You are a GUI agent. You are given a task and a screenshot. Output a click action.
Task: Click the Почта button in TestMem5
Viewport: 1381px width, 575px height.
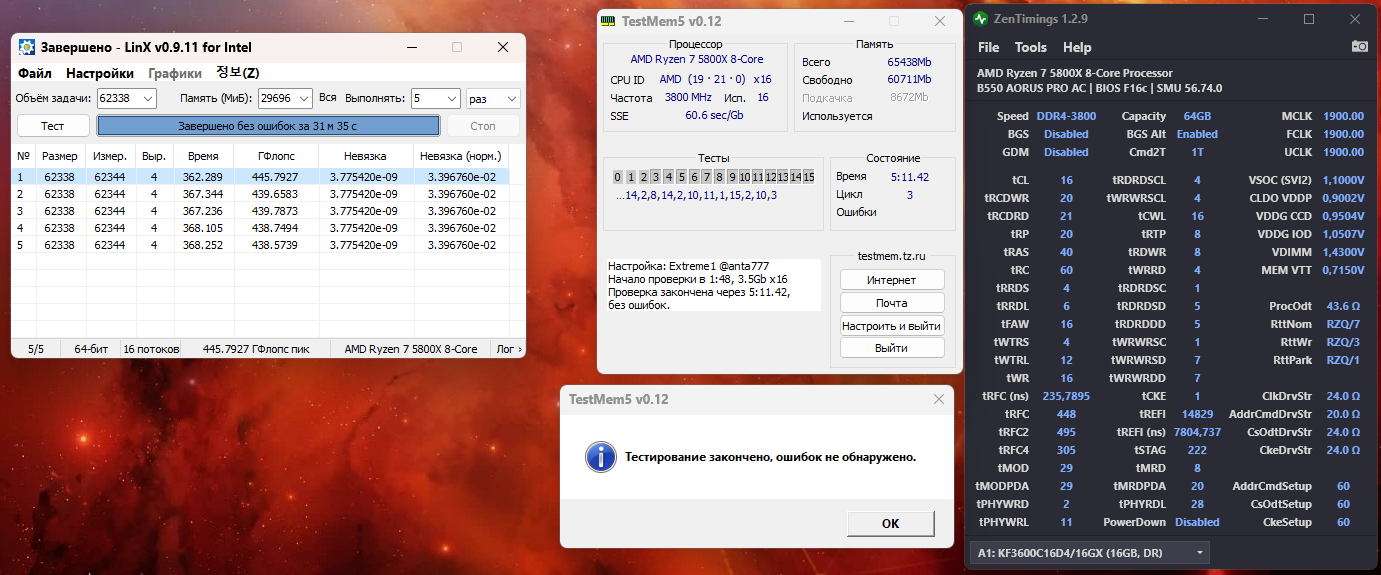(891, 303)
